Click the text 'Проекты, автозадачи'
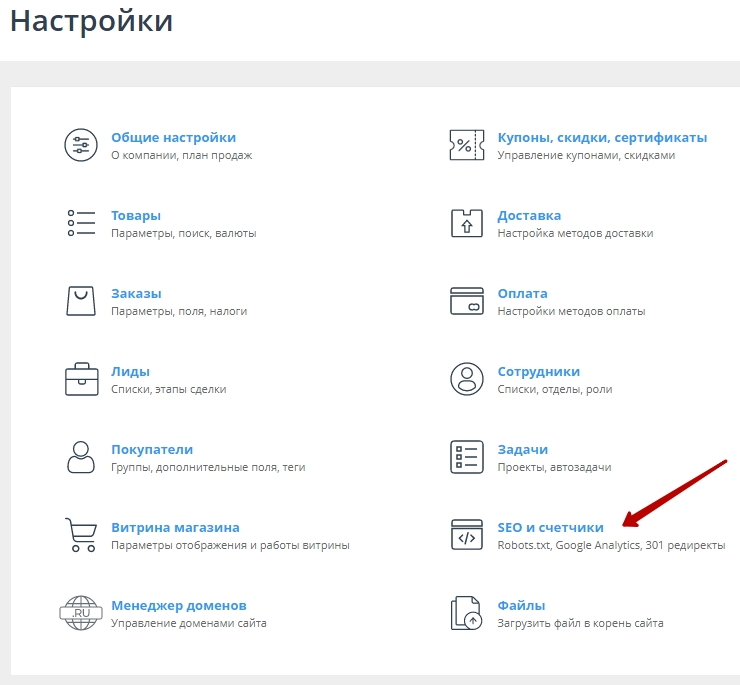Image resolution: width=740 pixels, height=685 pixels. [x=554, y=467]
